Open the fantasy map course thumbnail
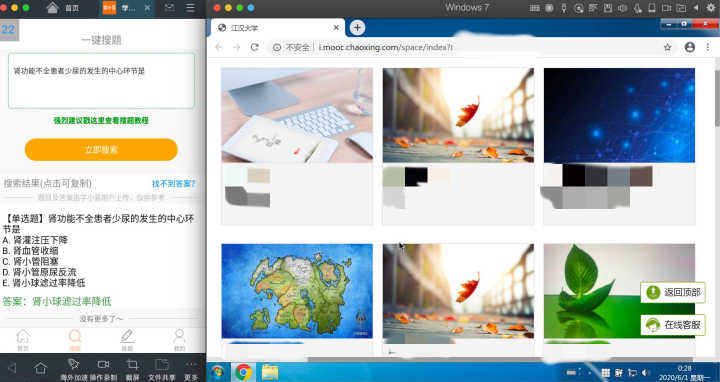Viewport: 720px width, 382px height. 297,291
